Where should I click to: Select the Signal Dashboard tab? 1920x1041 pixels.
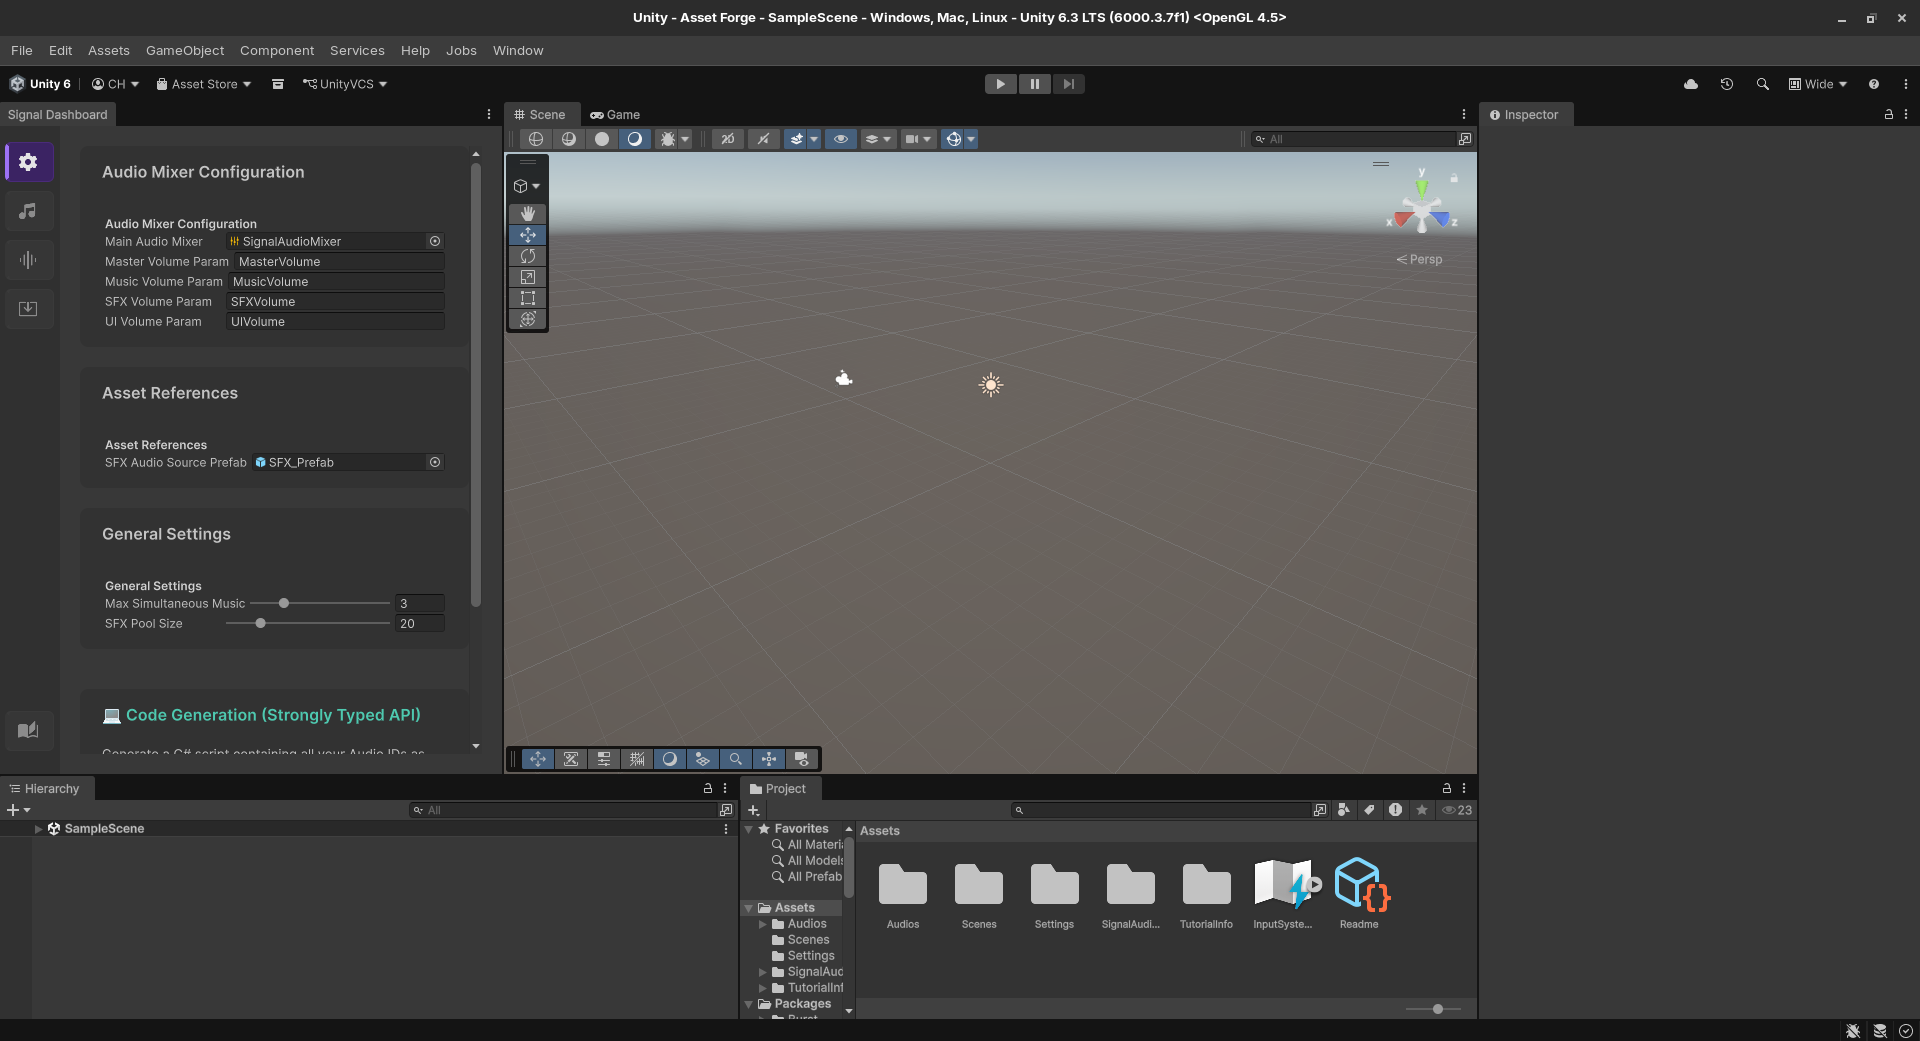58,115
